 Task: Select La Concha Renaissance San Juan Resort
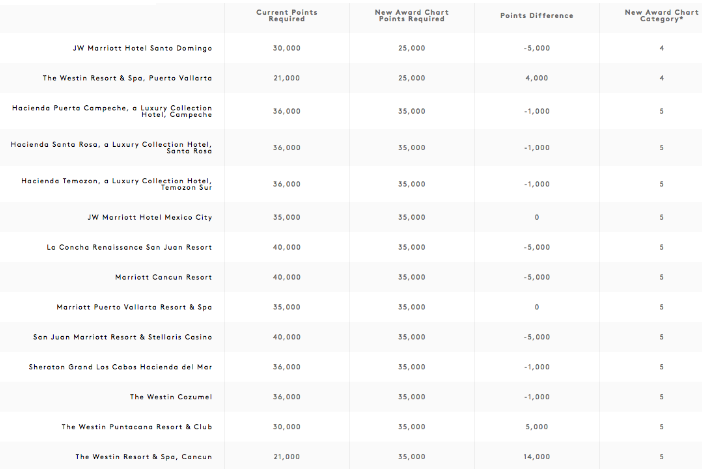(x=129, y=247)
